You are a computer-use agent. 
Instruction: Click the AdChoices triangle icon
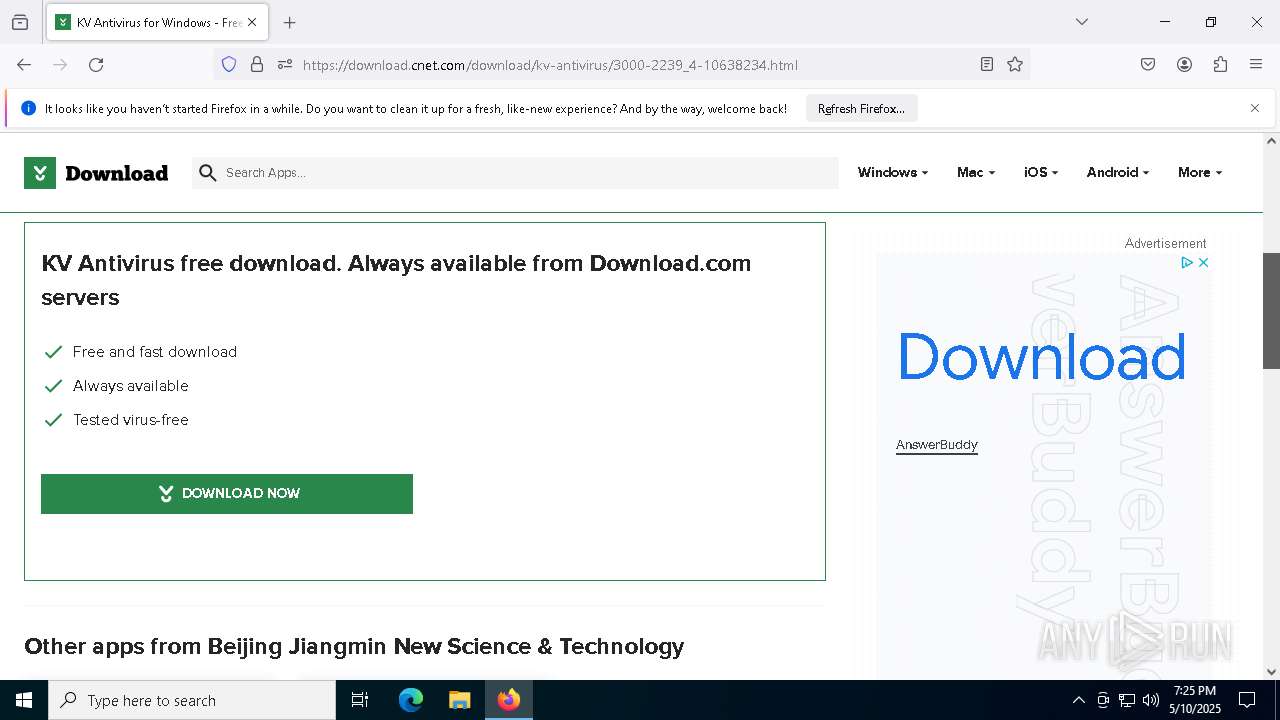[1187, 262]
